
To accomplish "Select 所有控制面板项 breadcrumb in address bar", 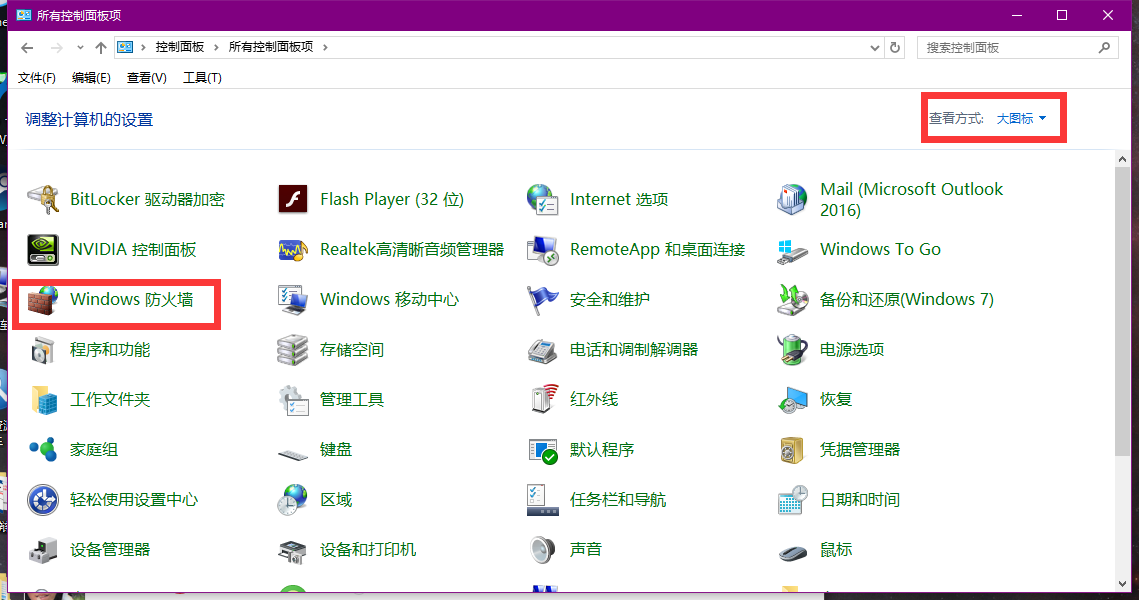I will [271, 47].
